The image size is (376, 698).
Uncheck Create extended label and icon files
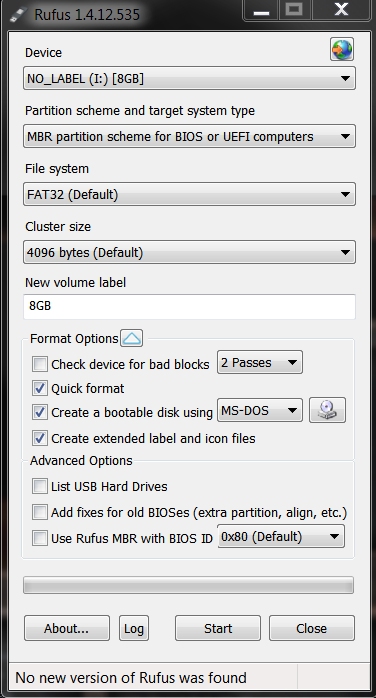(x=40, y=438)
